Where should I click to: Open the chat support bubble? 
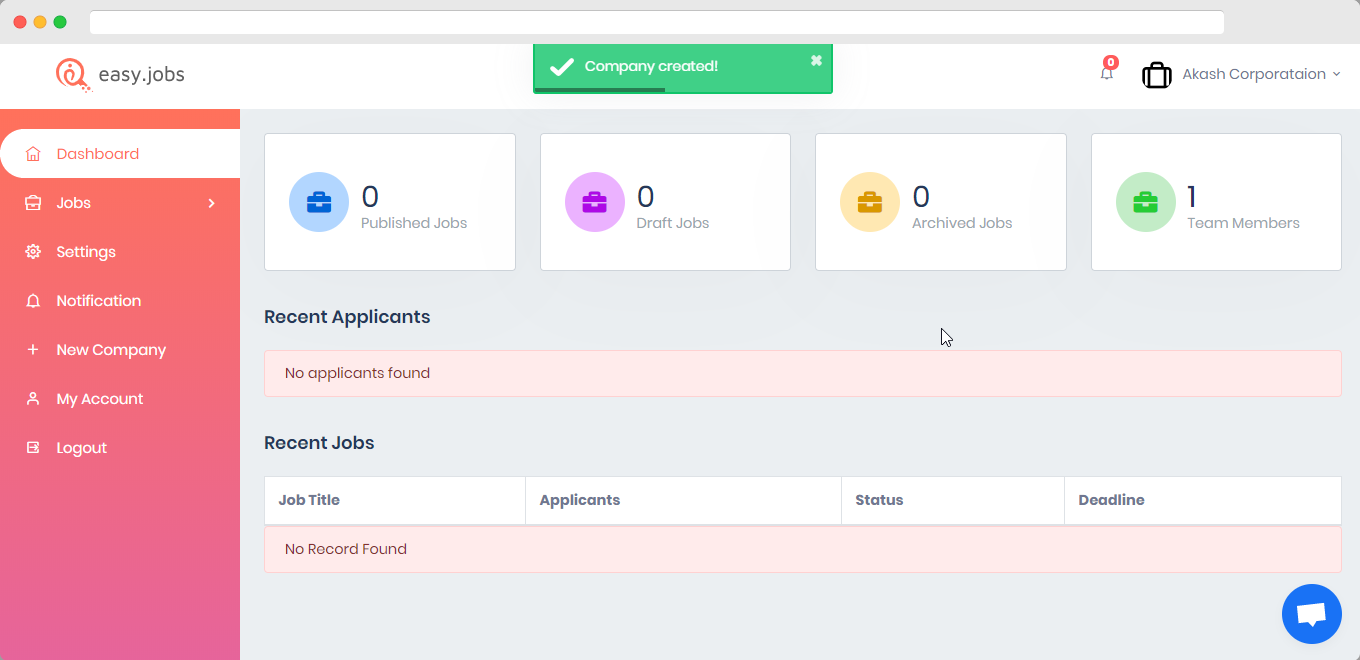(x=1312, y=614)
